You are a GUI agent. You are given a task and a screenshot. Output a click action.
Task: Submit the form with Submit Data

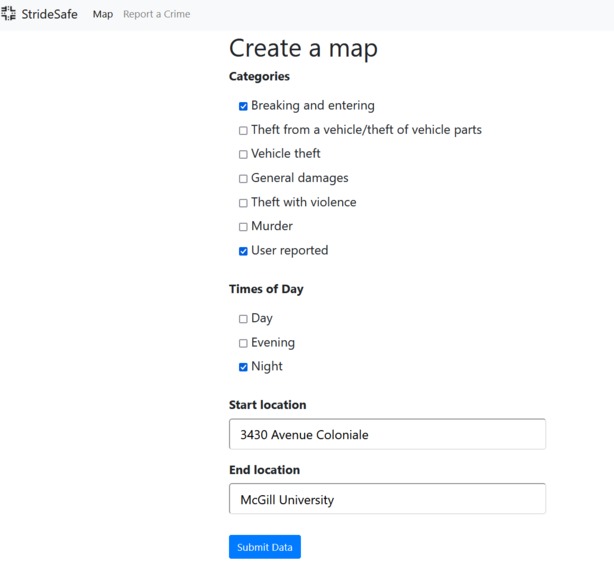tap(265, 547)
